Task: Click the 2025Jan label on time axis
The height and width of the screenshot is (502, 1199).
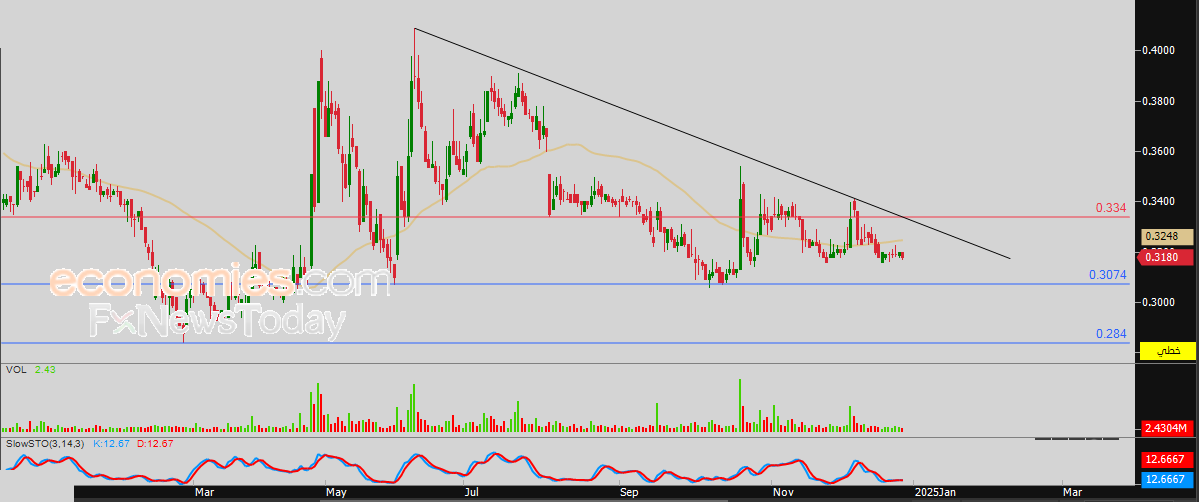Action: pyautogui.click(x=935, y=492)
